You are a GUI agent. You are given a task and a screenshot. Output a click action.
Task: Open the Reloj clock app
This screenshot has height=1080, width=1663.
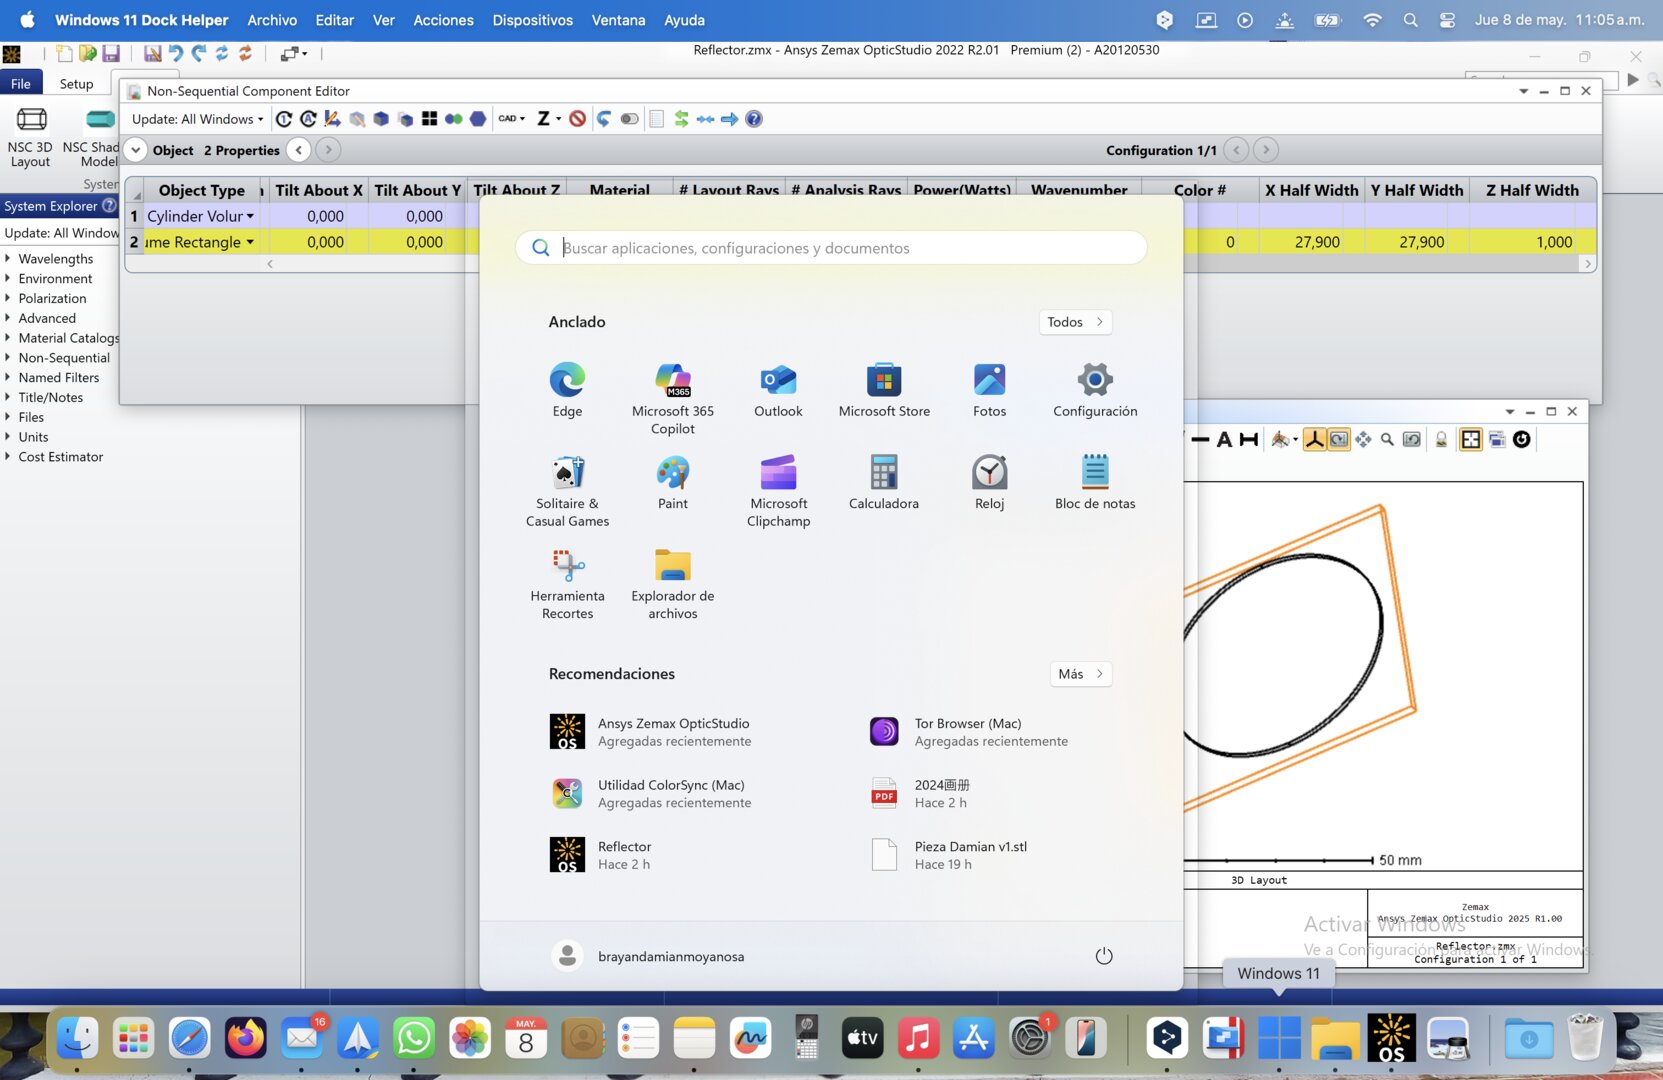click(989, 483)
